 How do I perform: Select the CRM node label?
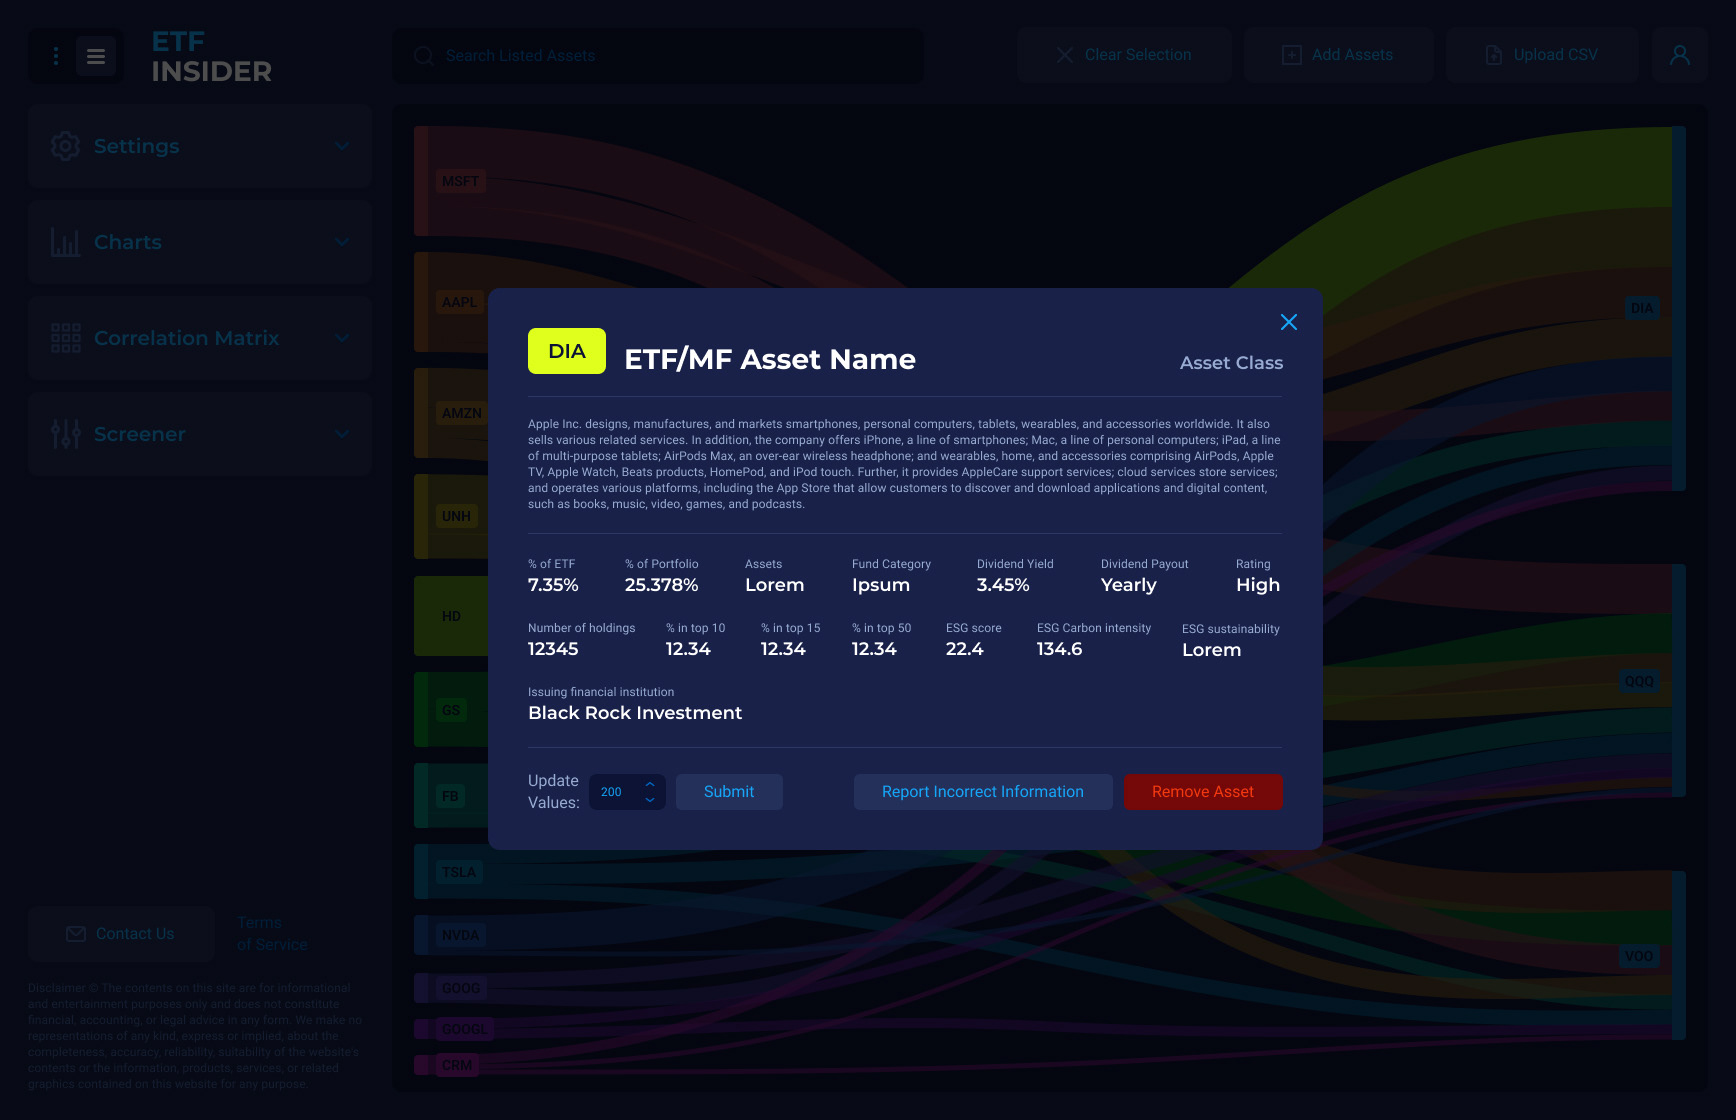click(x=457, y=1065)
